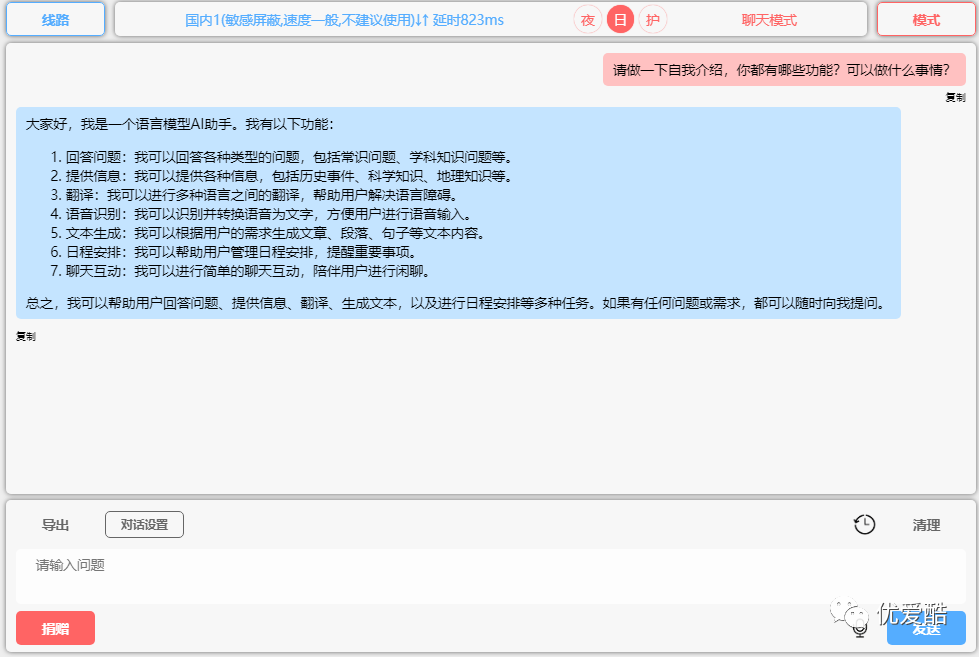
Task: Clear the chat with 清理
Action: click(928, 524)
